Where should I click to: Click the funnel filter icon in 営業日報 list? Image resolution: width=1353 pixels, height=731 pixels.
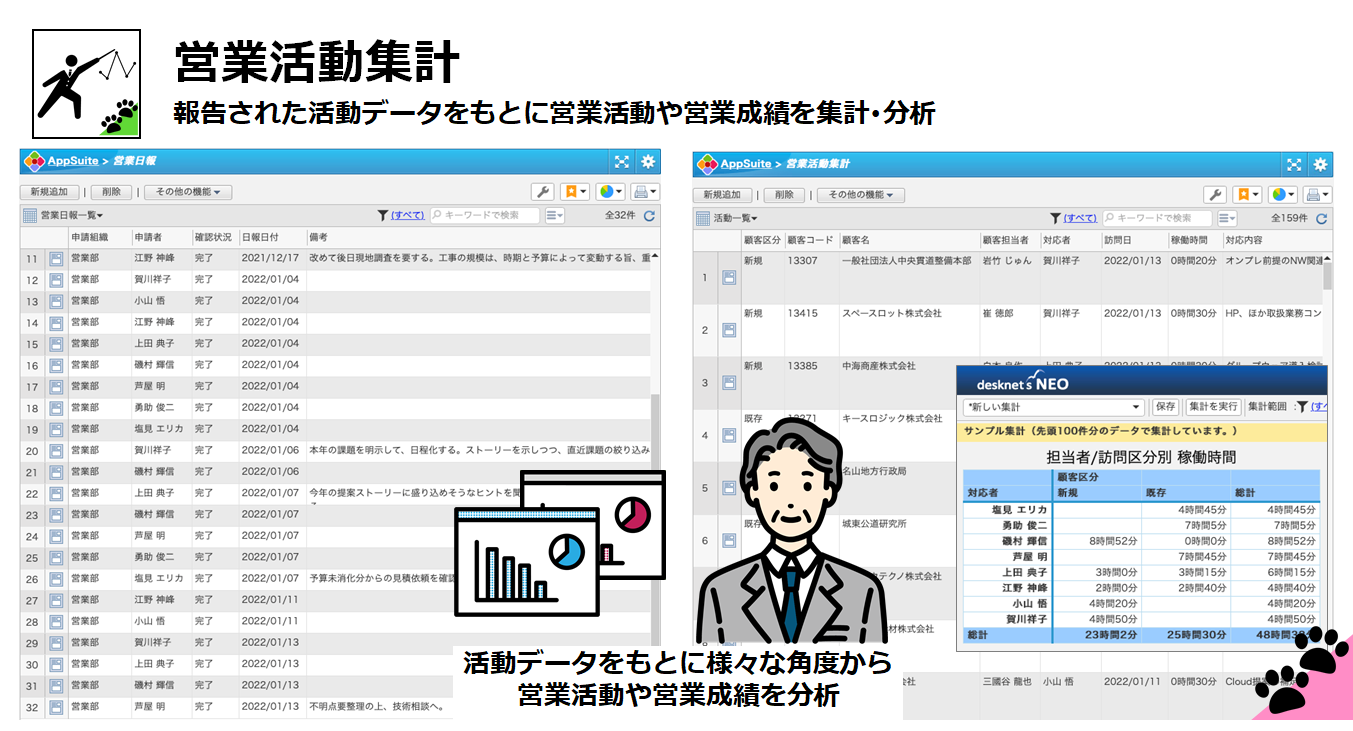point(383,216)
